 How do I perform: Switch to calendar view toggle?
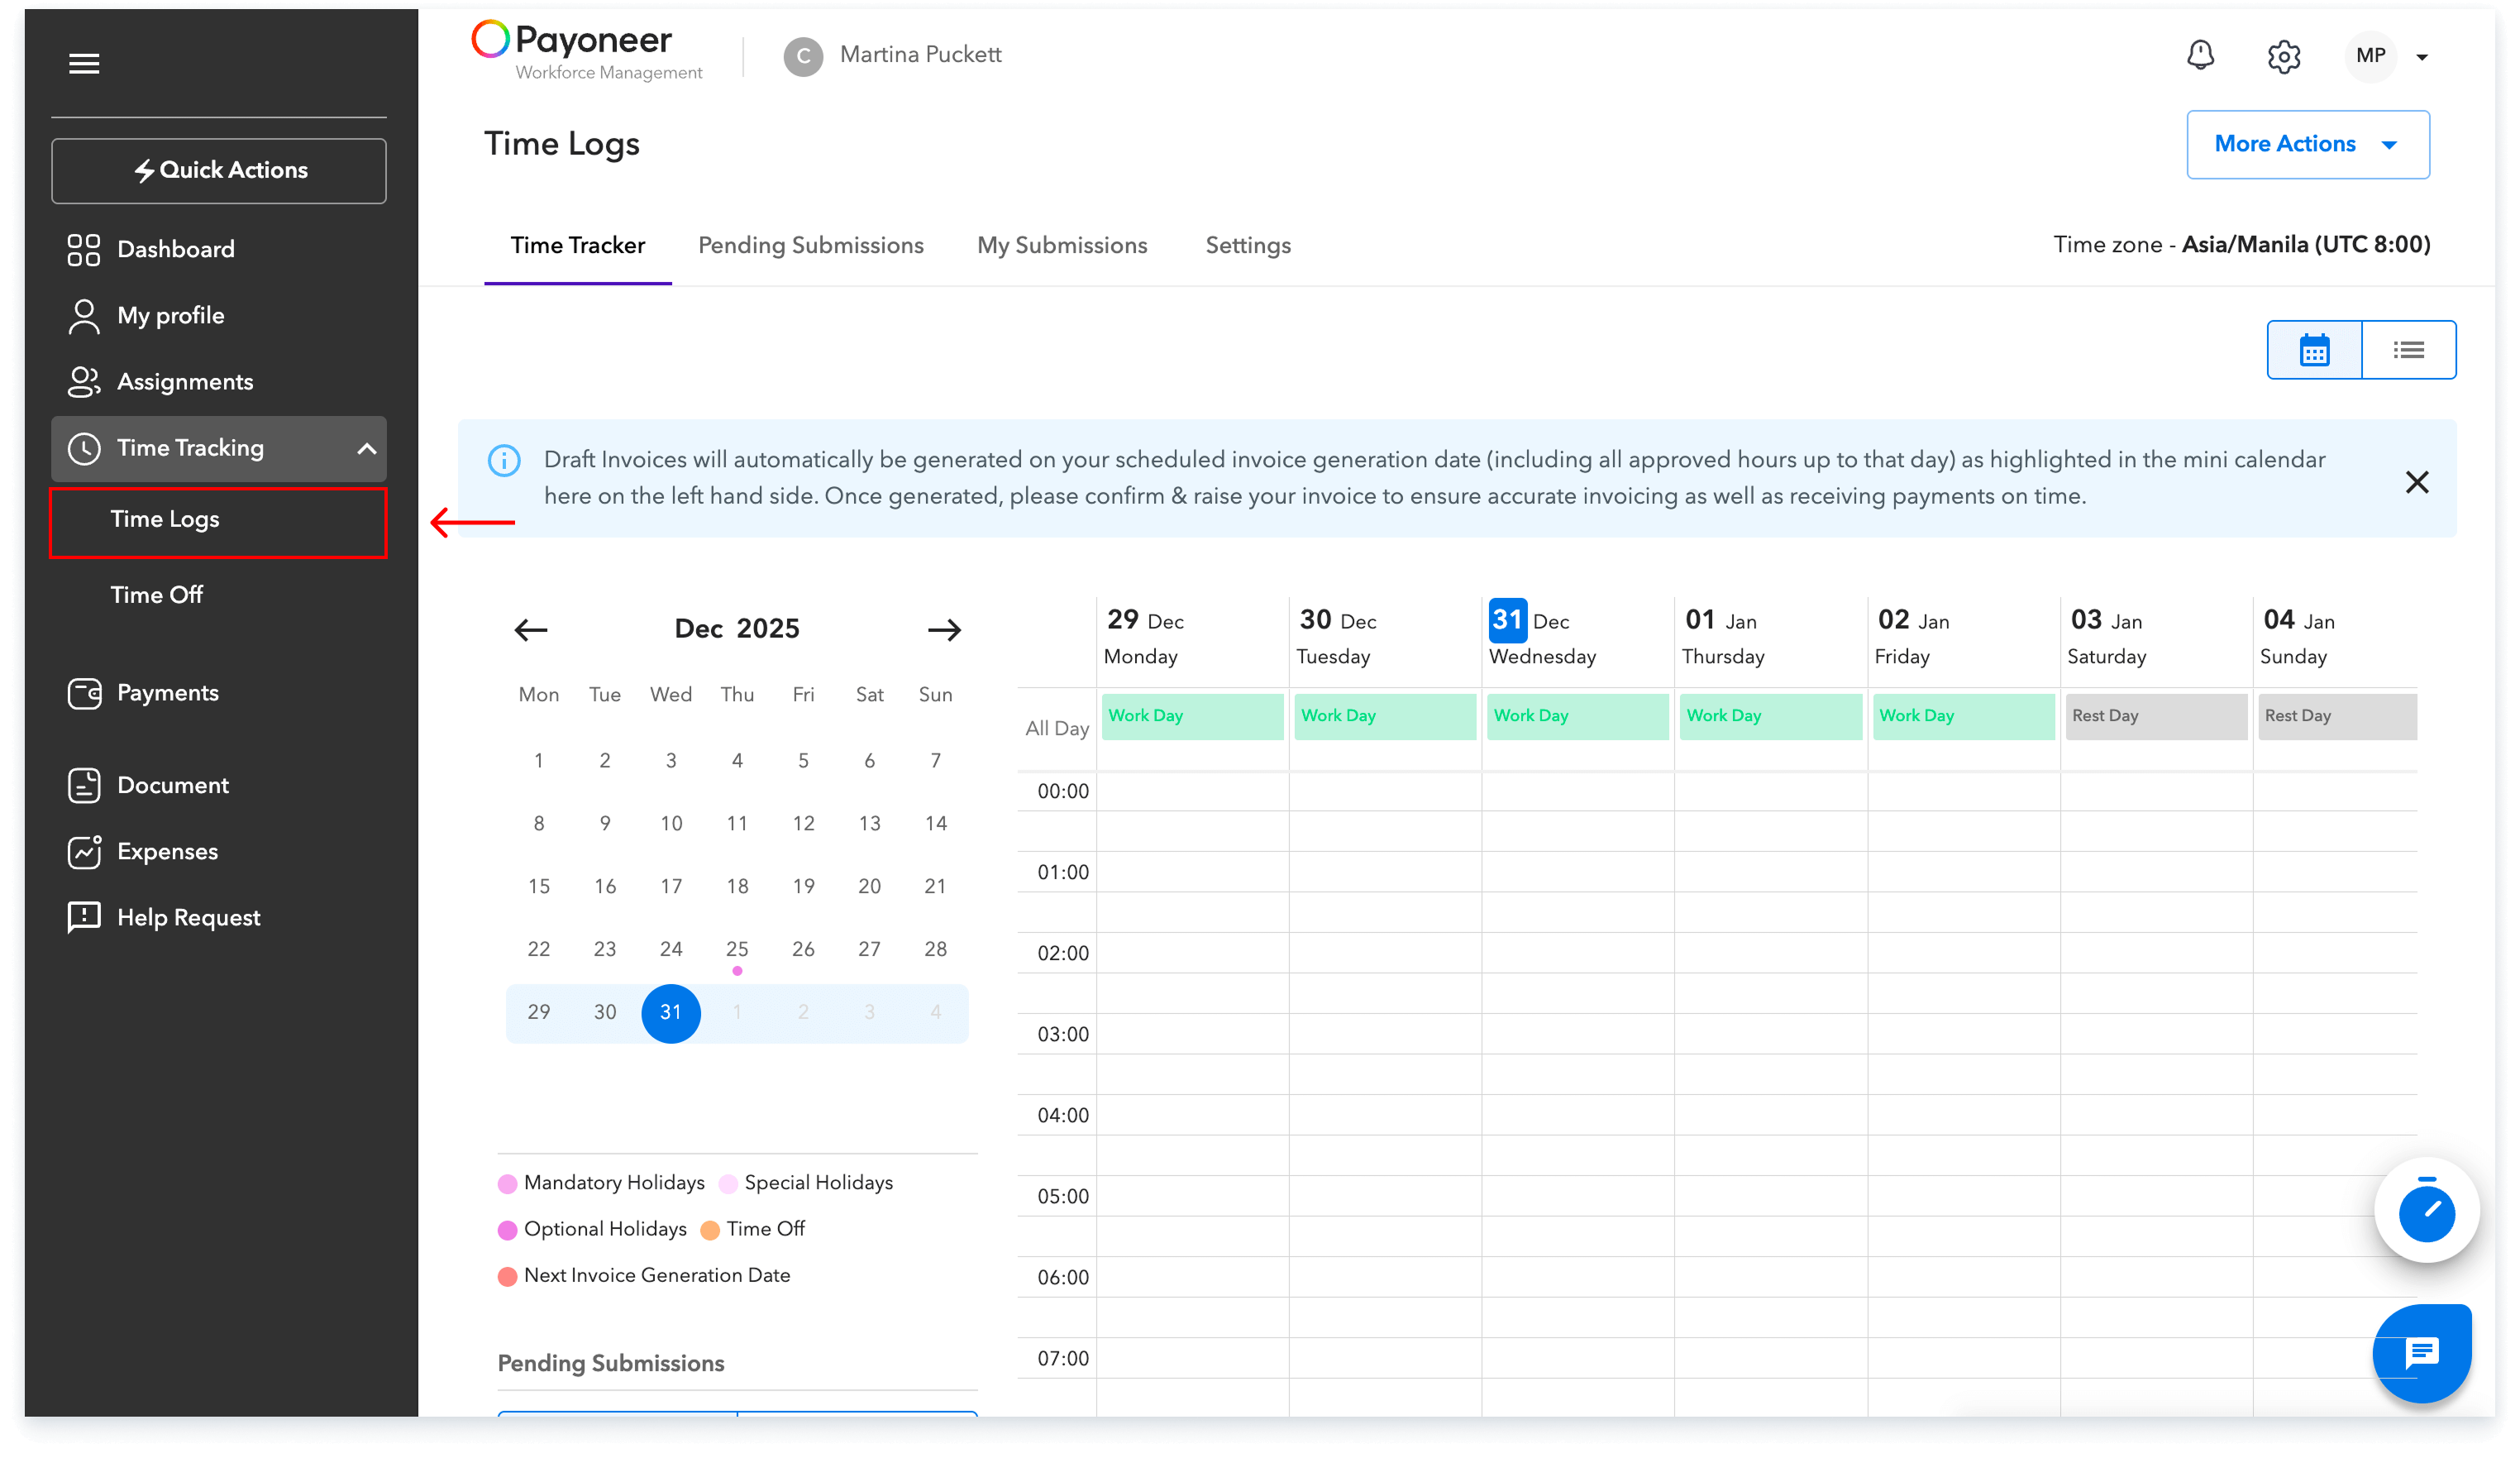[x=2314, y=350]
